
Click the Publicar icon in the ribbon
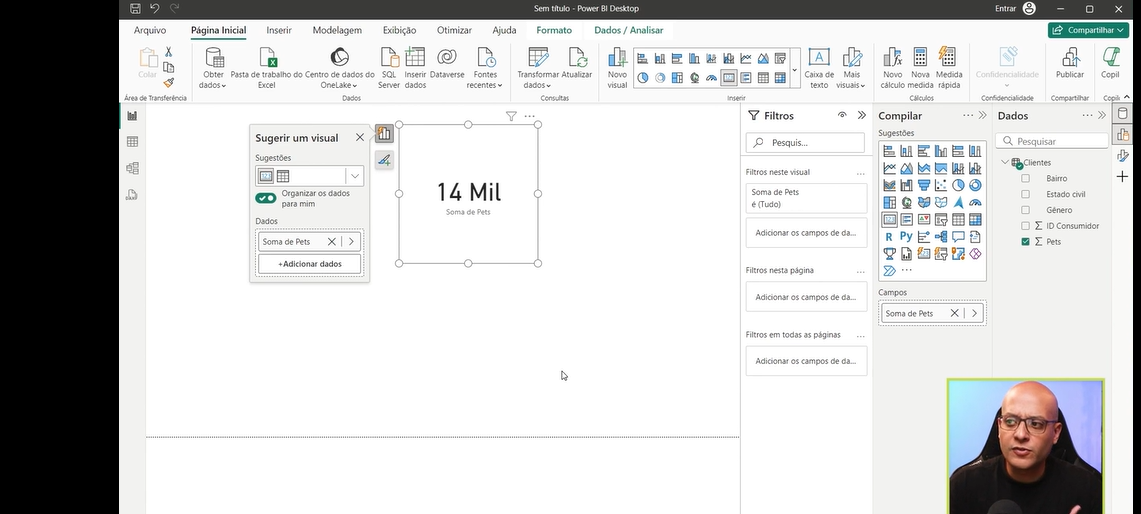(x=1069, y=57)
